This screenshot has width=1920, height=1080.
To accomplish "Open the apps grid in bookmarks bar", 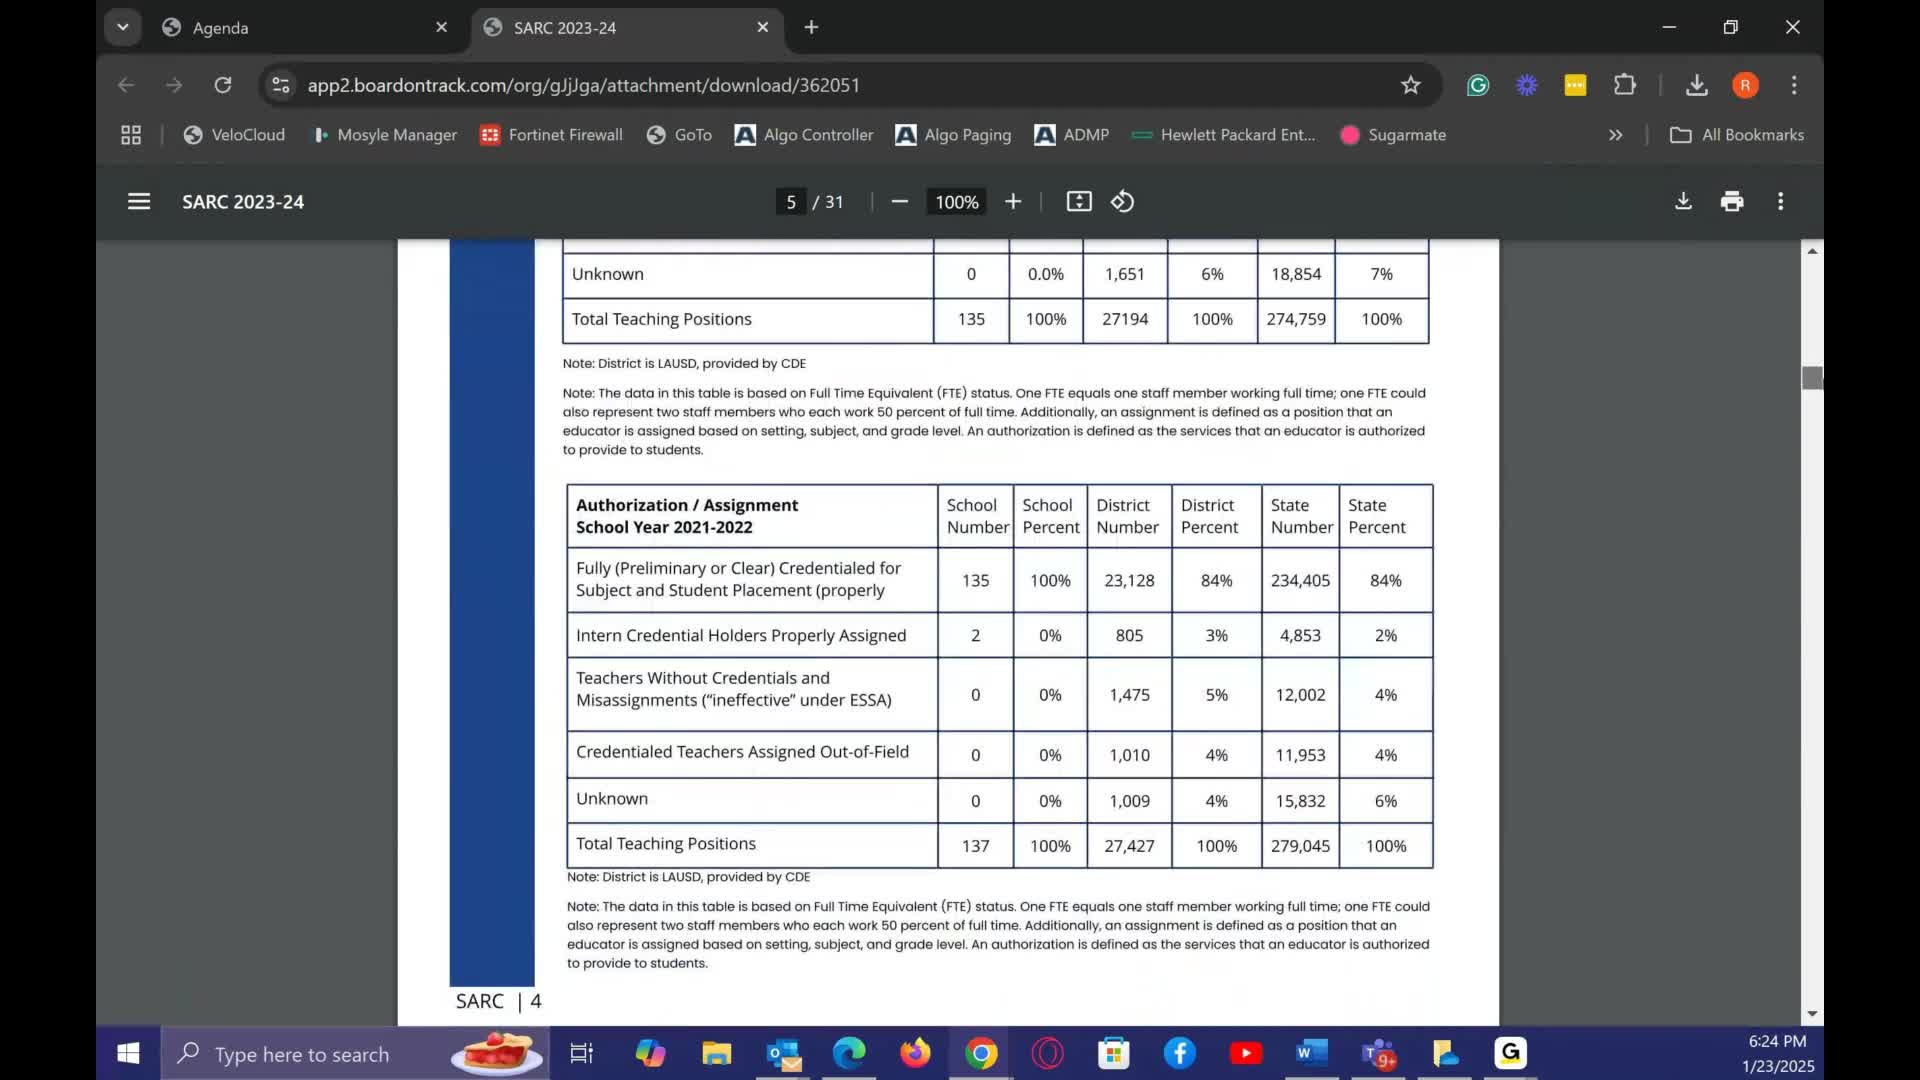I will tap(131, 135).
